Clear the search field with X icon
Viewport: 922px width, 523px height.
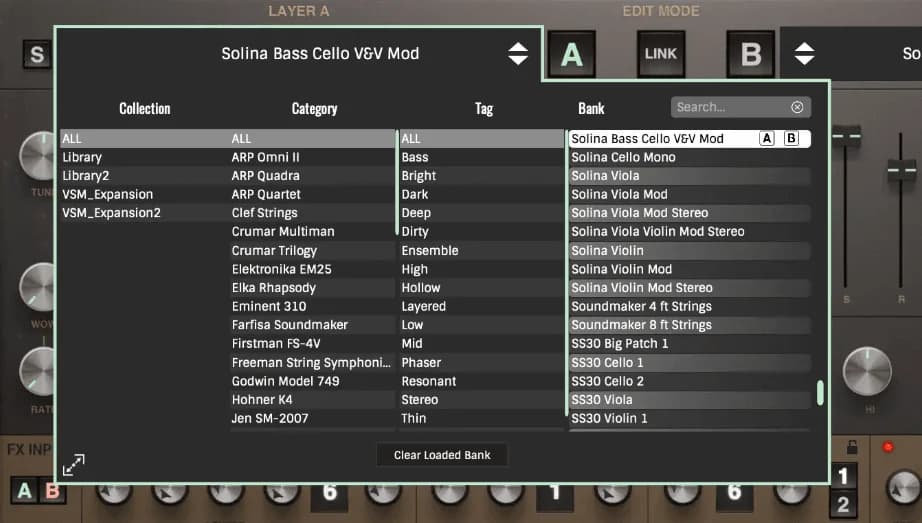pyautogui.click(x=797, y=107)
